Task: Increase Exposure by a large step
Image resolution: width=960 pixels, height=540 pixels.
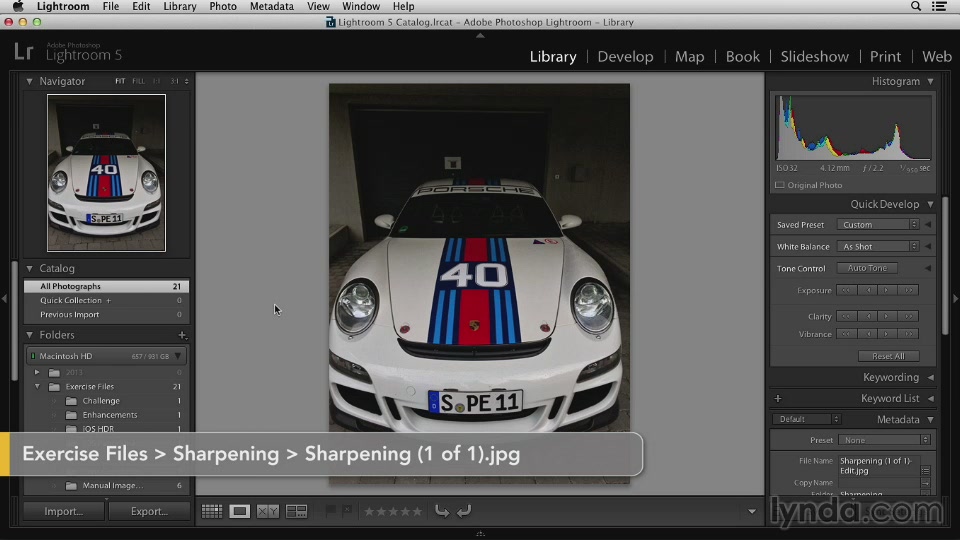Action: click(909, 290)
